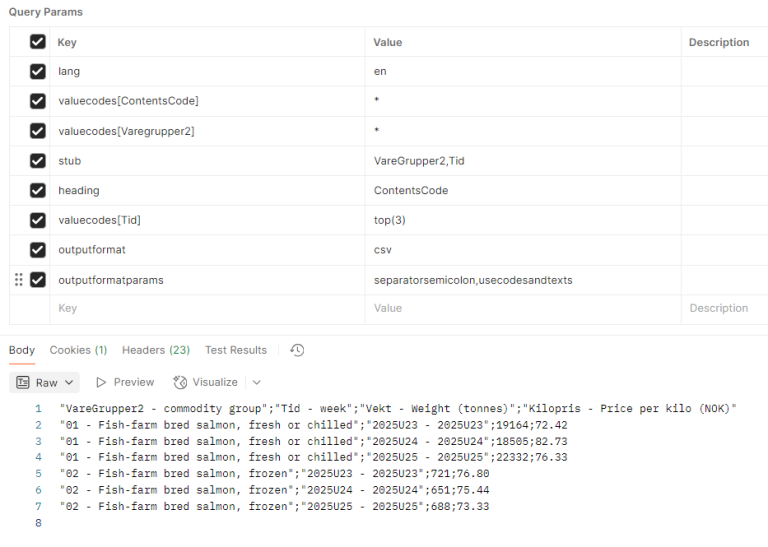The image size is (768, 547).
Task: Disable the outputformat parameter checkbox
Action: tap(38, 250)
